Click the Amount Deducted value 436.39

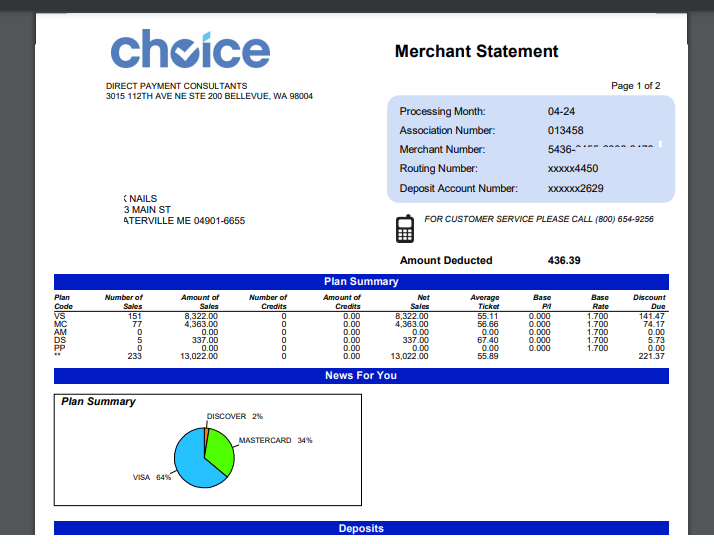(564, 260)
